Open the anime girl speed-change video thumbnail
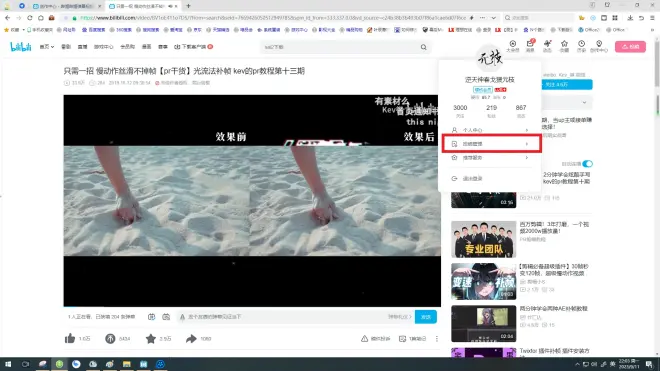 [x=483, y=281]
